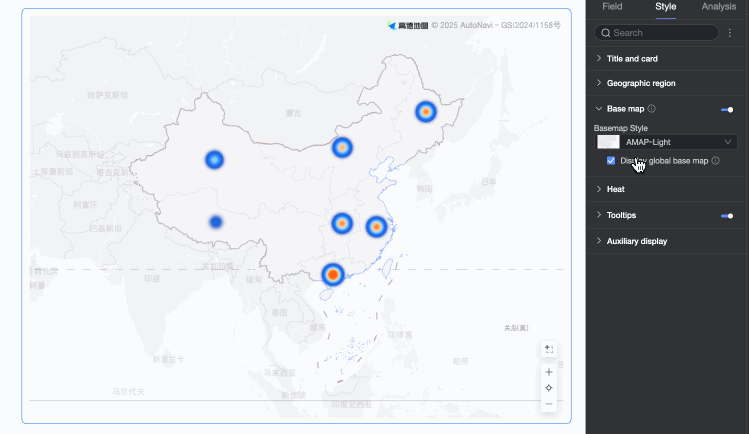Viewport: 749px width, 434px height.
Task: Expand the Tooltips section
Action: point(599,215)
